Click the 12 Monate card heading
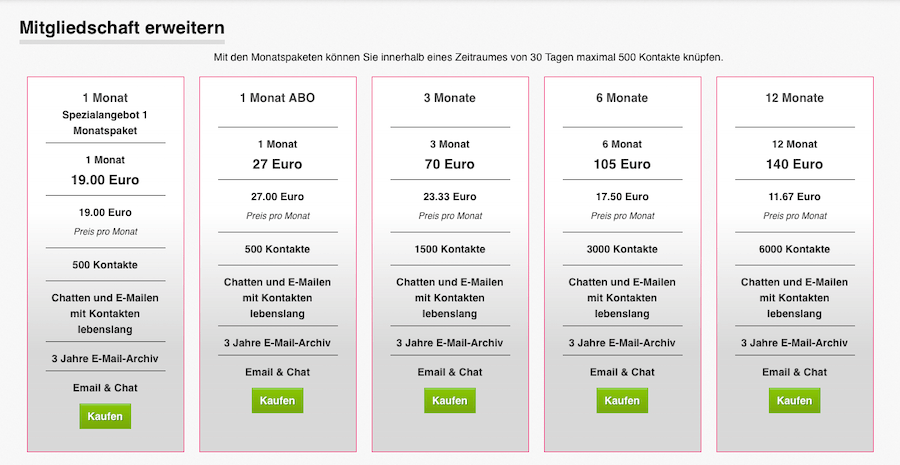The height and width of the screenshot is (465, 900). 794,98
